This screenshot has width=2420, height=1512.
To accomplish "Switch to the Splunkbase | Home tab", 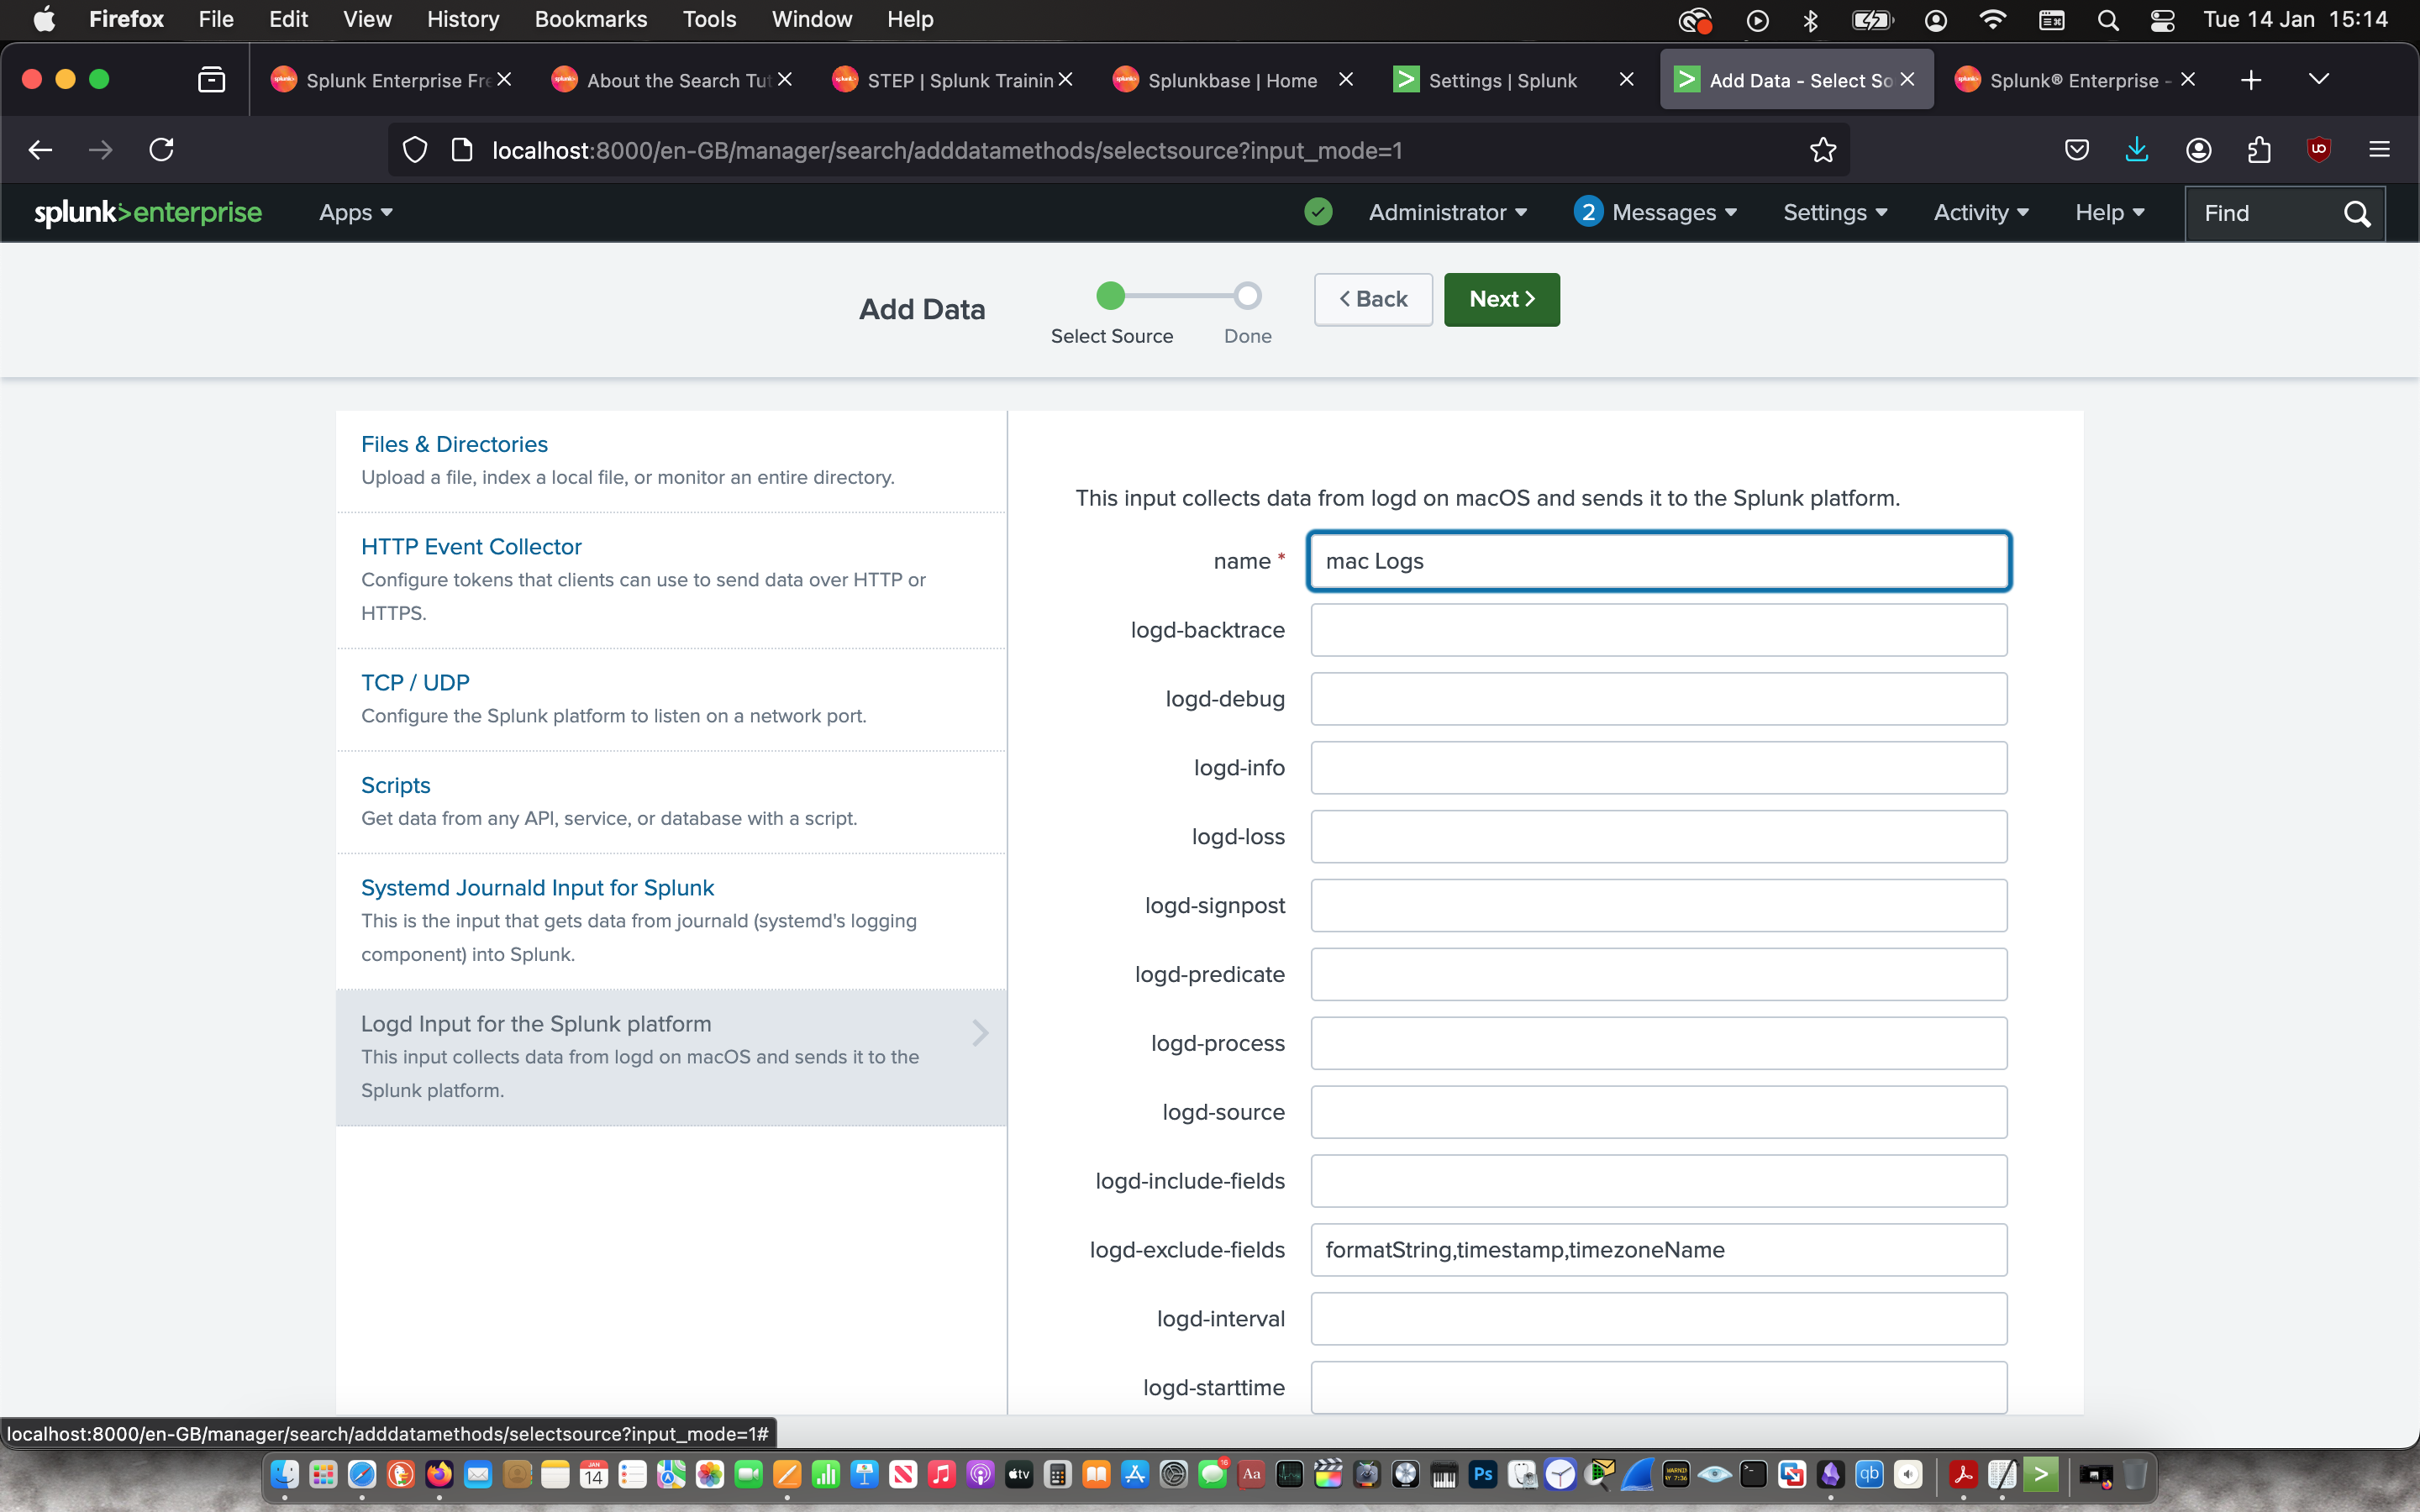I will coord(1231,80).
